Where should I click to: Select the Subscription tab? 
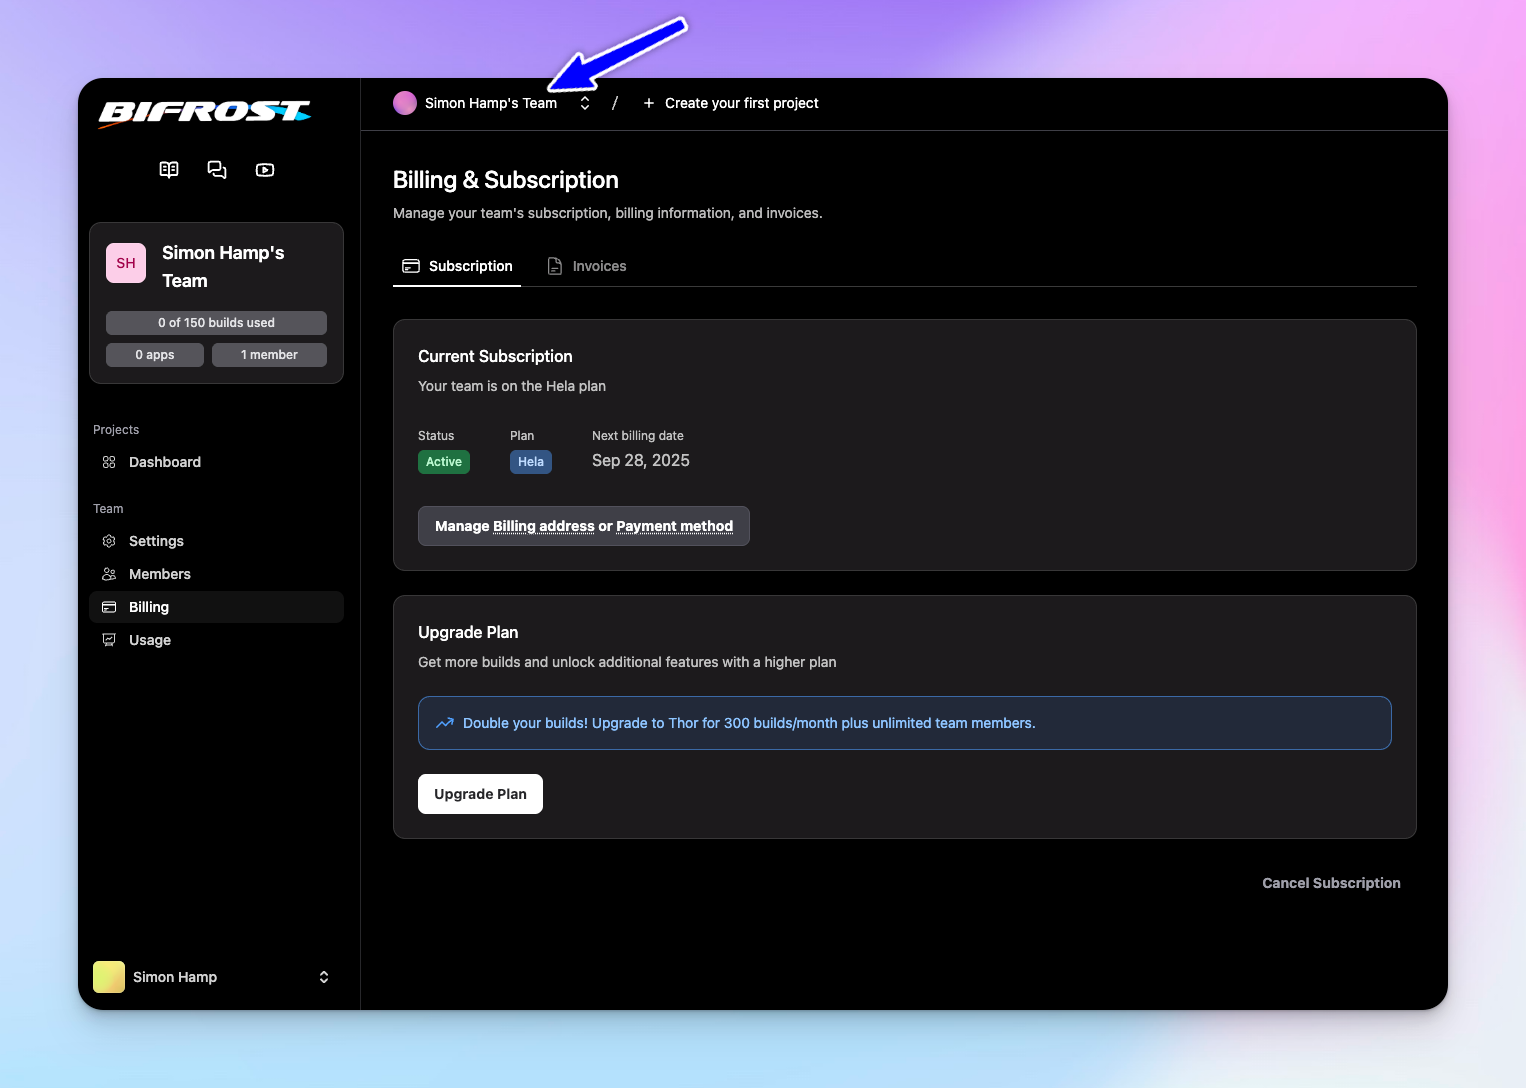pos(457,266)
